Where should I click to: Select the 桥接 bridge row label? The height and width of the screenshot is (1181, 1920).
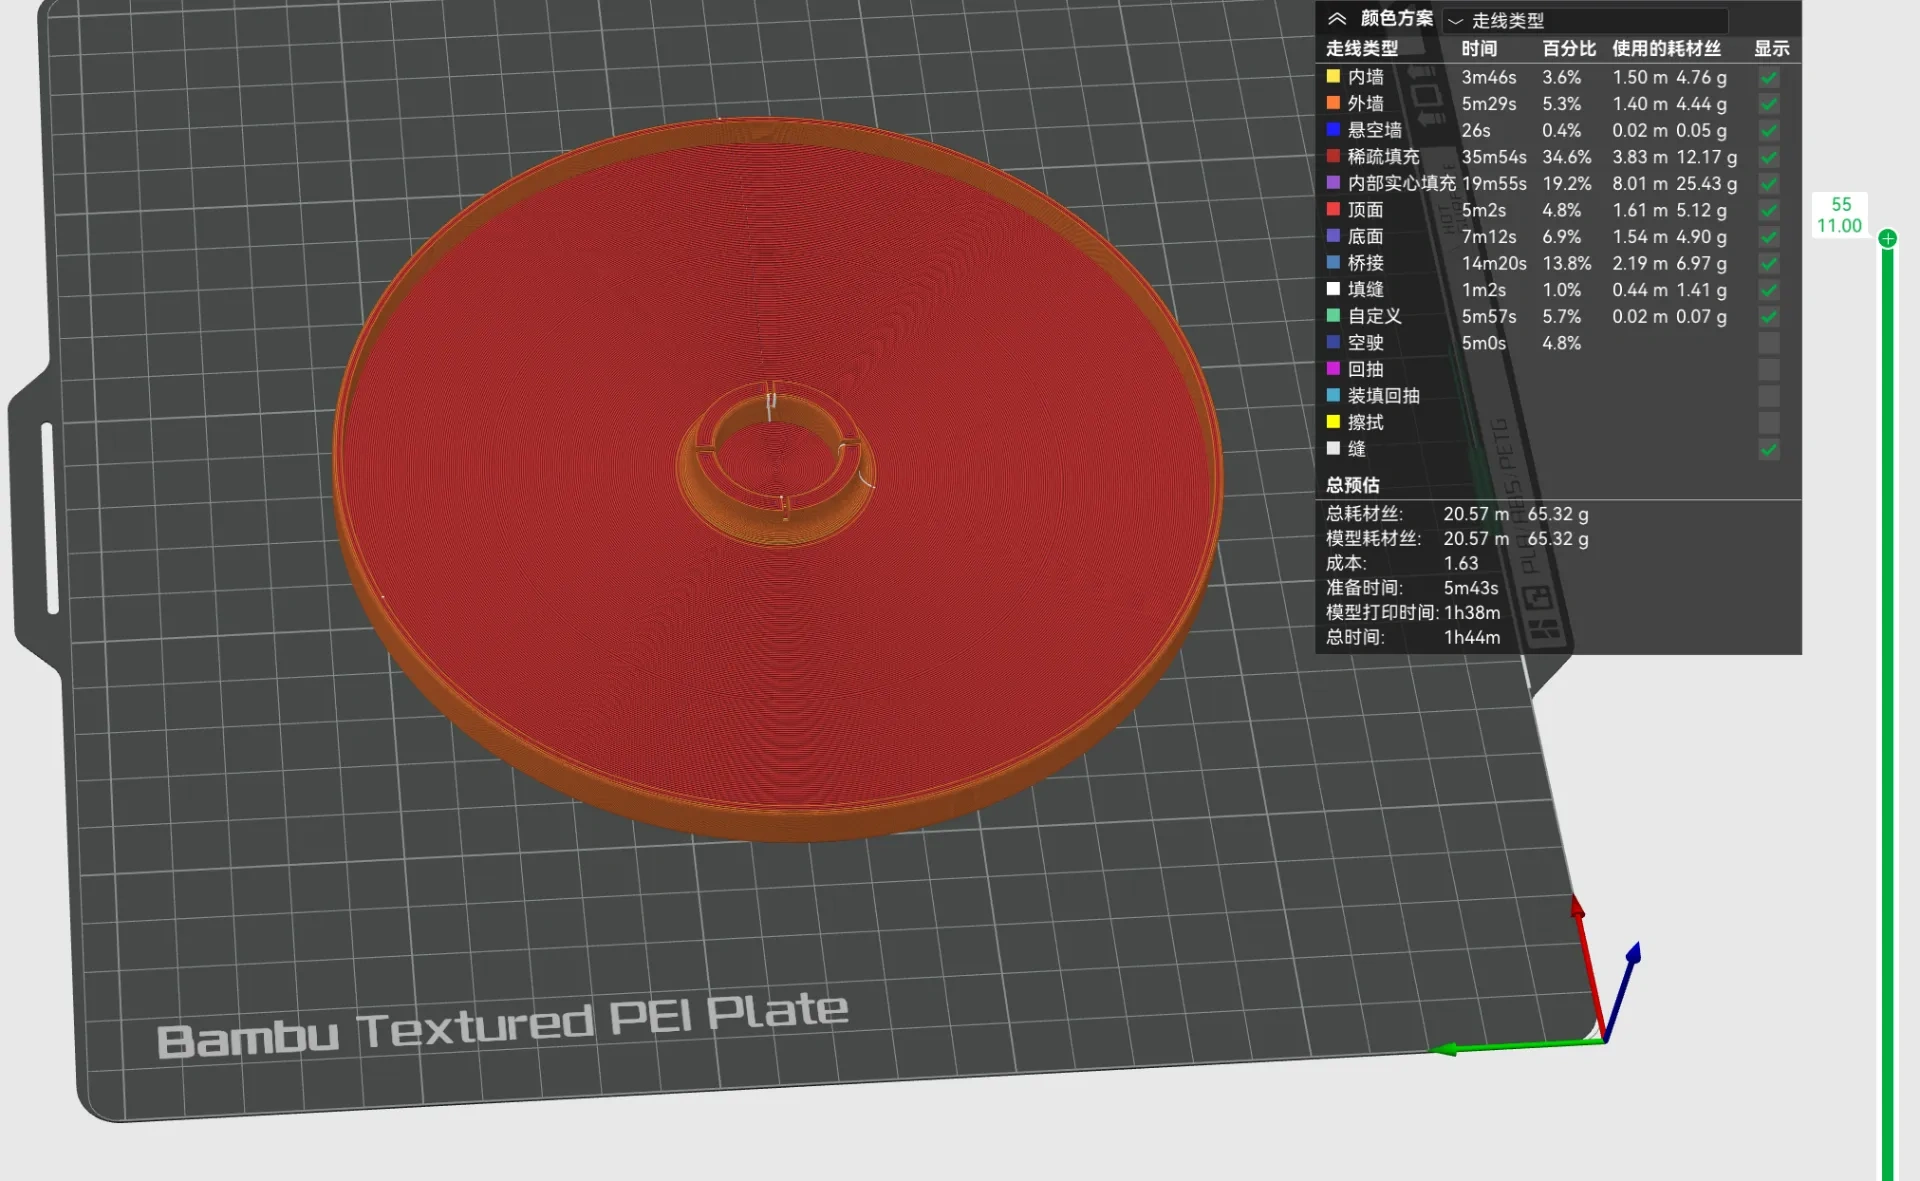pos(1365,263)
